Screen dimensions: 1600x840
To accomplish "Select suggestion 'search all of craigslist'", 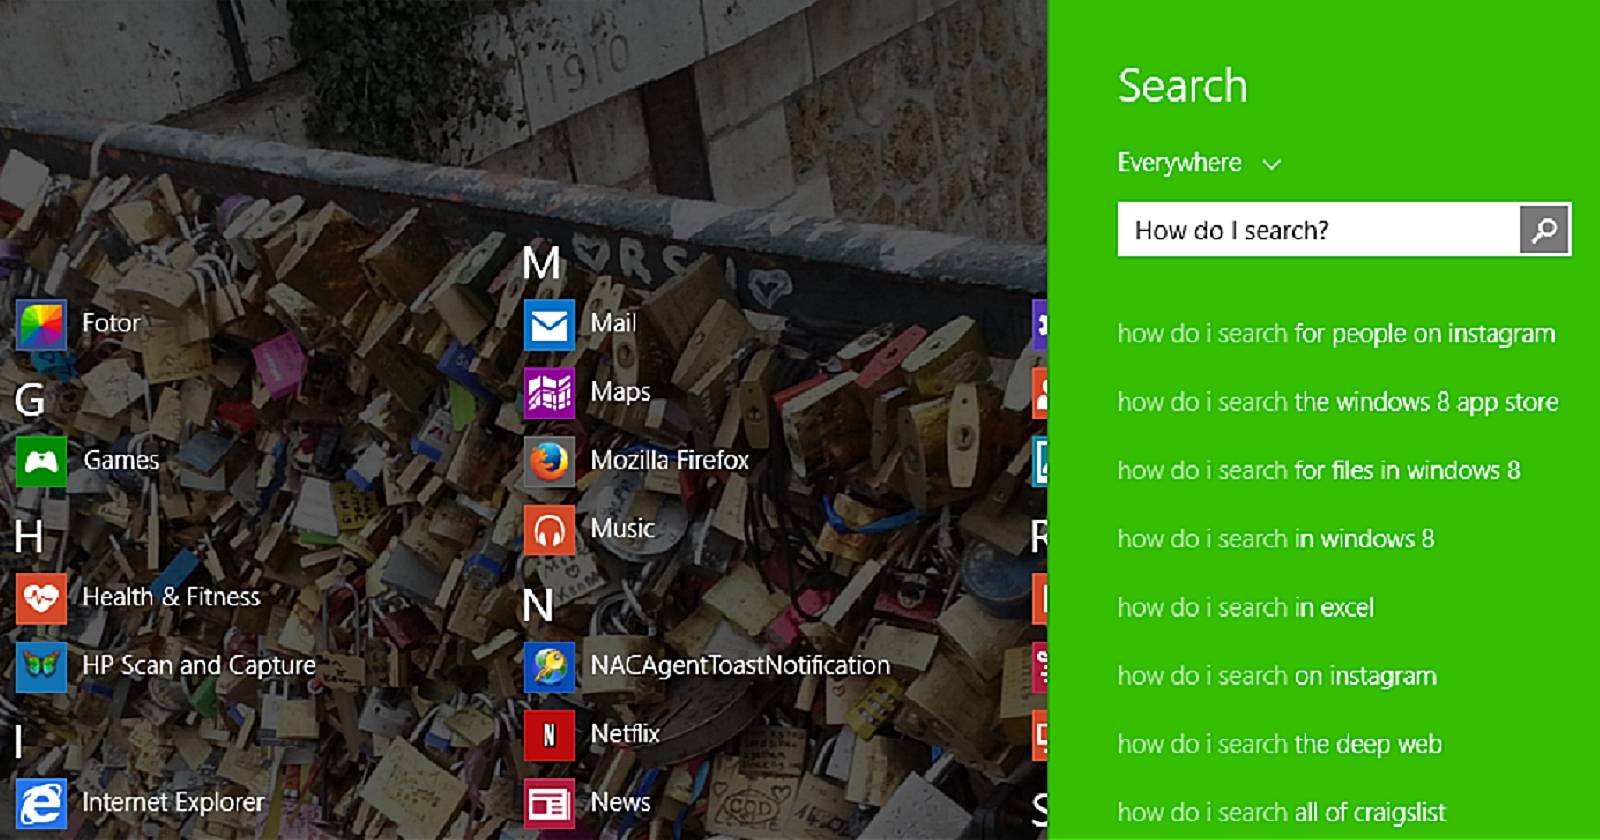I will coord(1282,812).
